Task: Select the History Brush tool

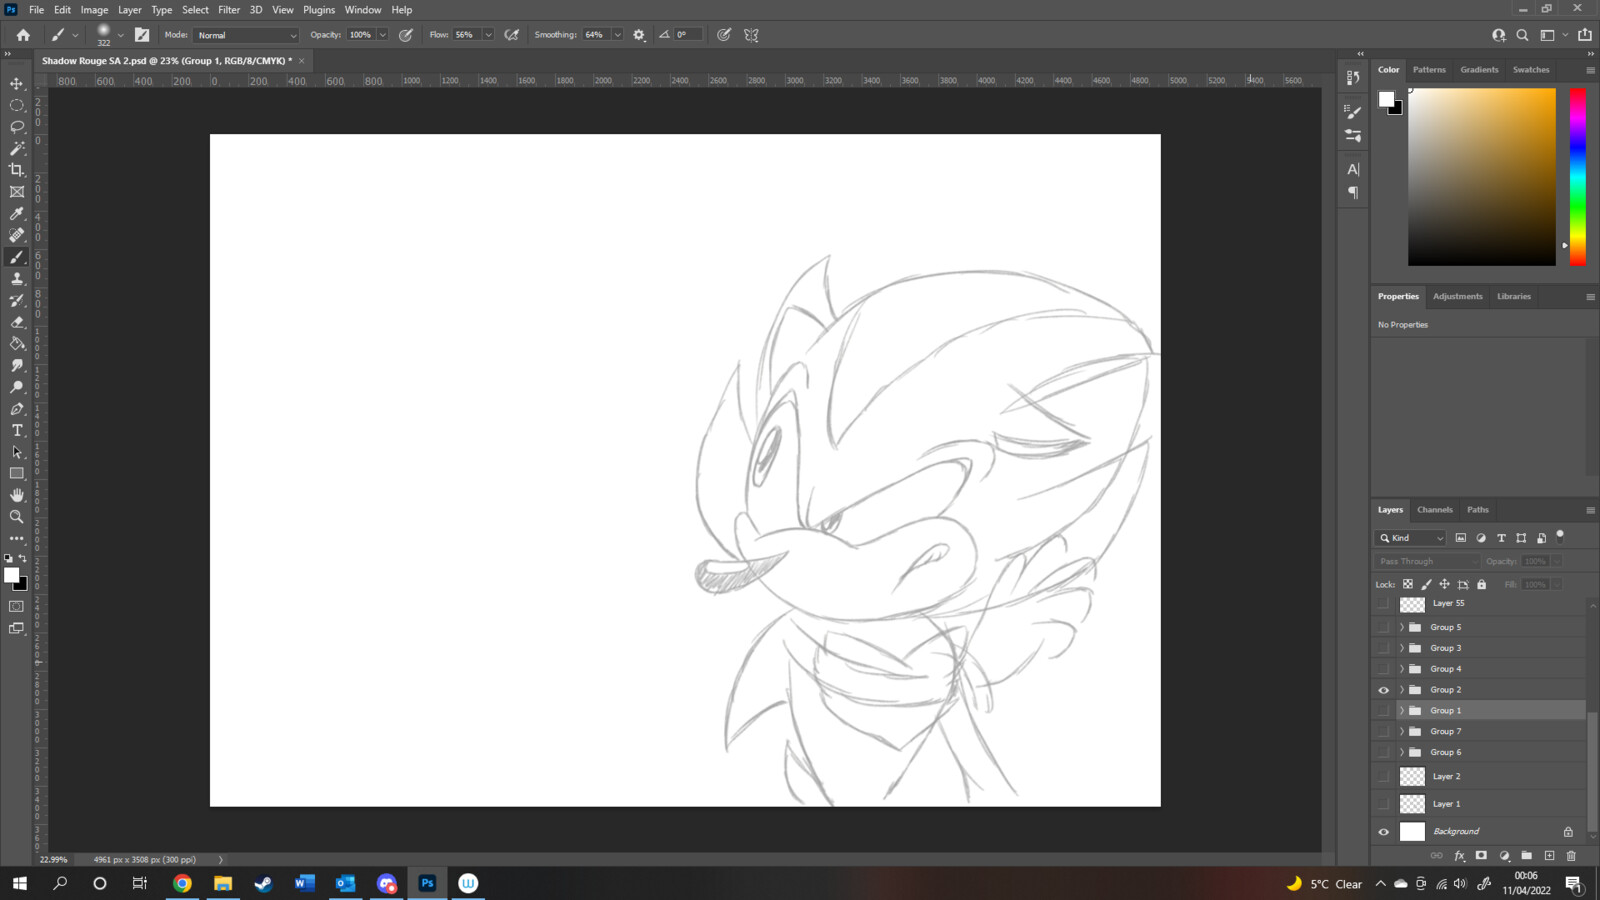Action: click(x=17, y=300)
